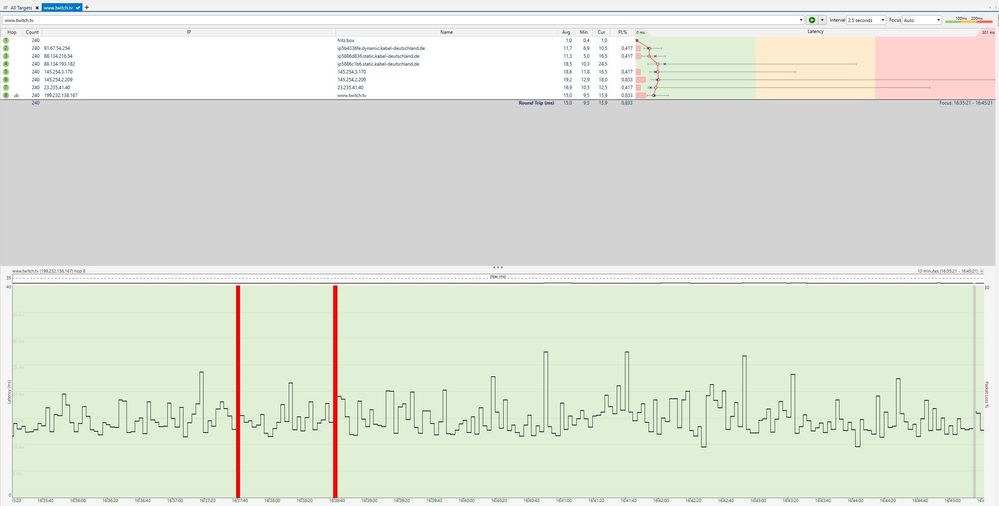The image size is (999, 506).
Task: Click the 301 ms max latency label
Action: coord(987,32)
